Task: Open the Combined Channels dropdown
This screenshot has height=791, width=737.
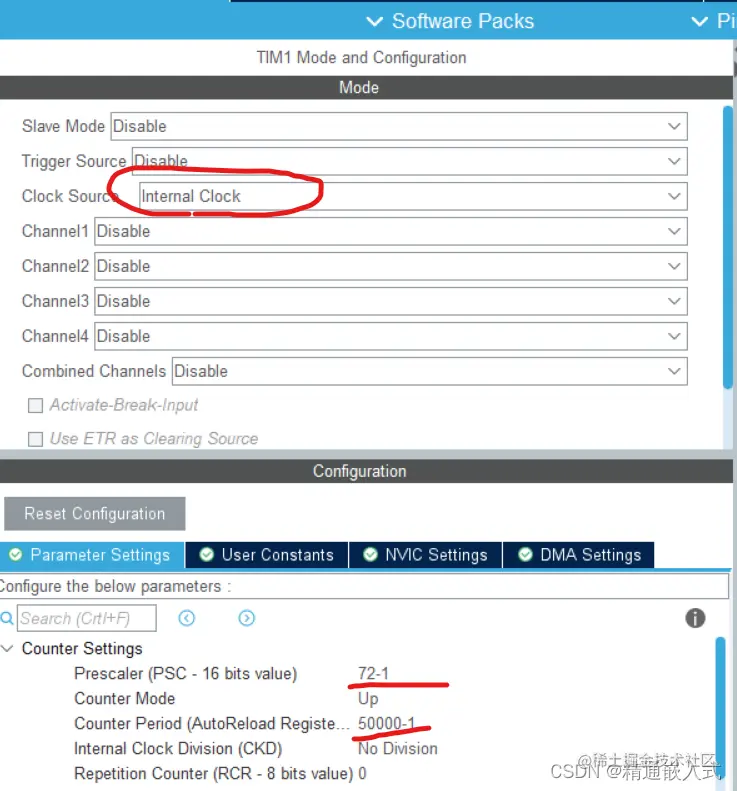Action: (430, 371)
